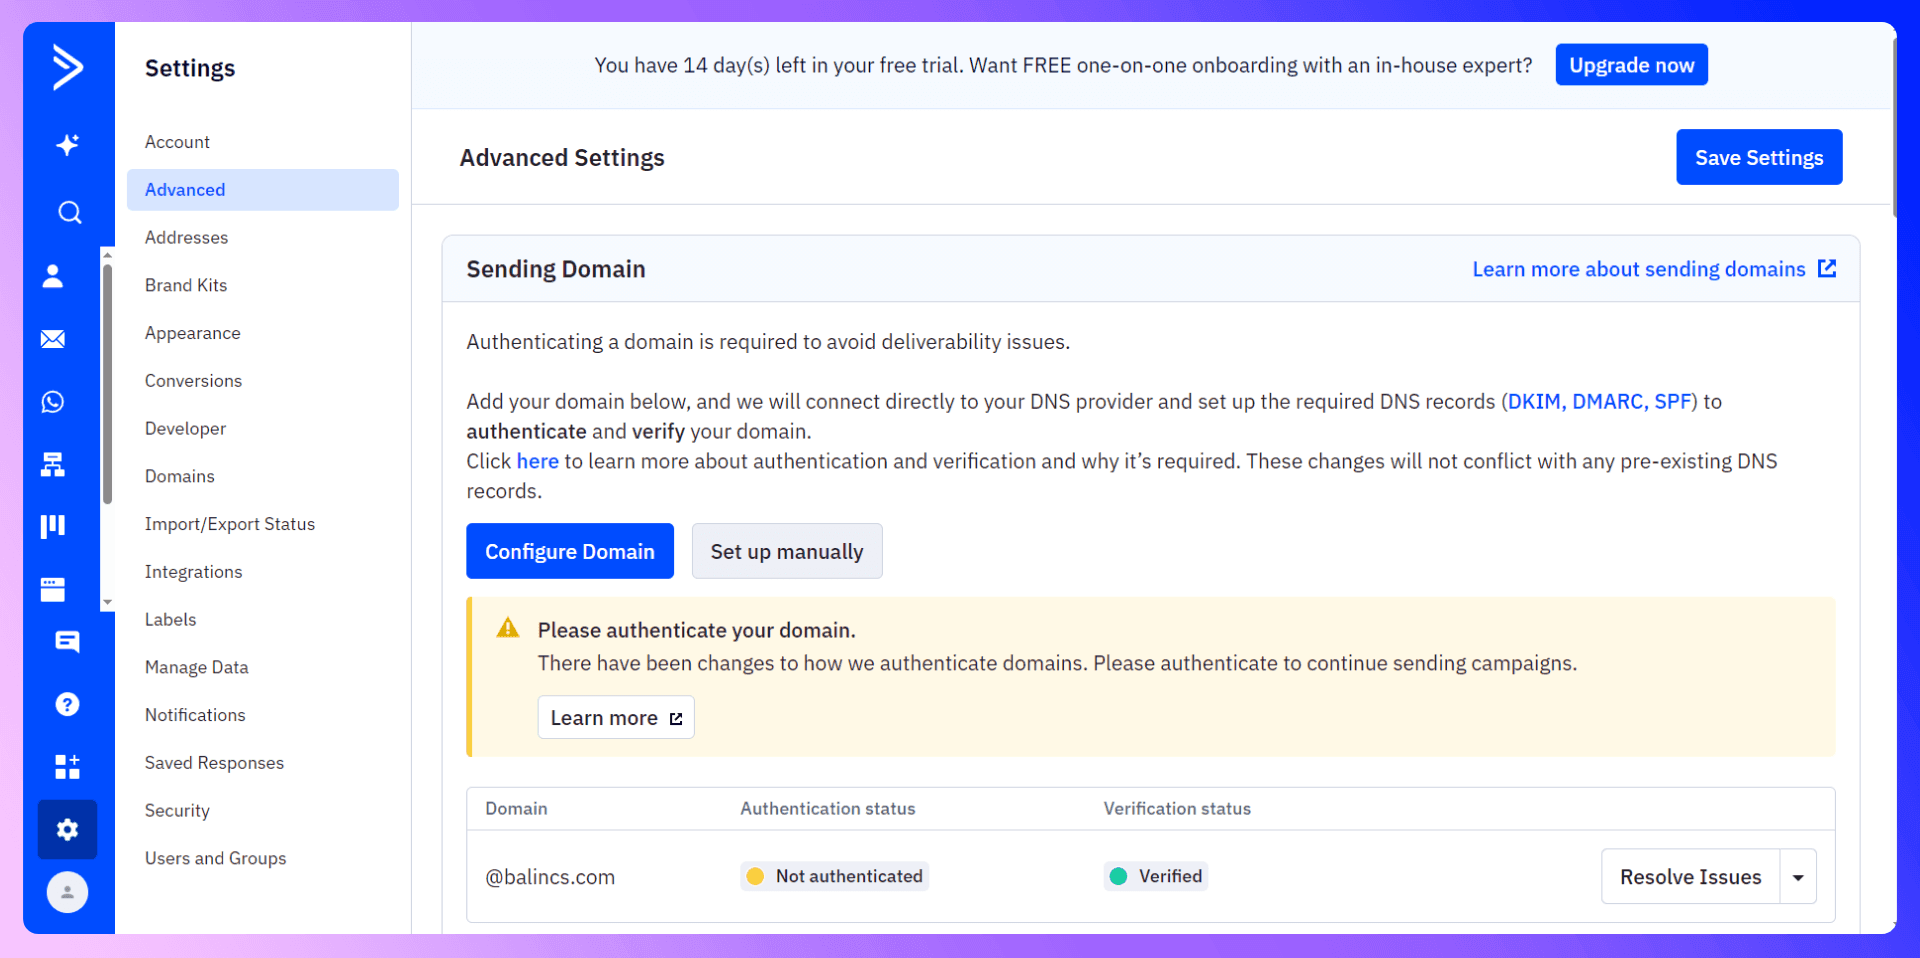This screenshot has height=958, width=1920.
Task: Click Configure Domain button
Action: [x=570, y=551]
